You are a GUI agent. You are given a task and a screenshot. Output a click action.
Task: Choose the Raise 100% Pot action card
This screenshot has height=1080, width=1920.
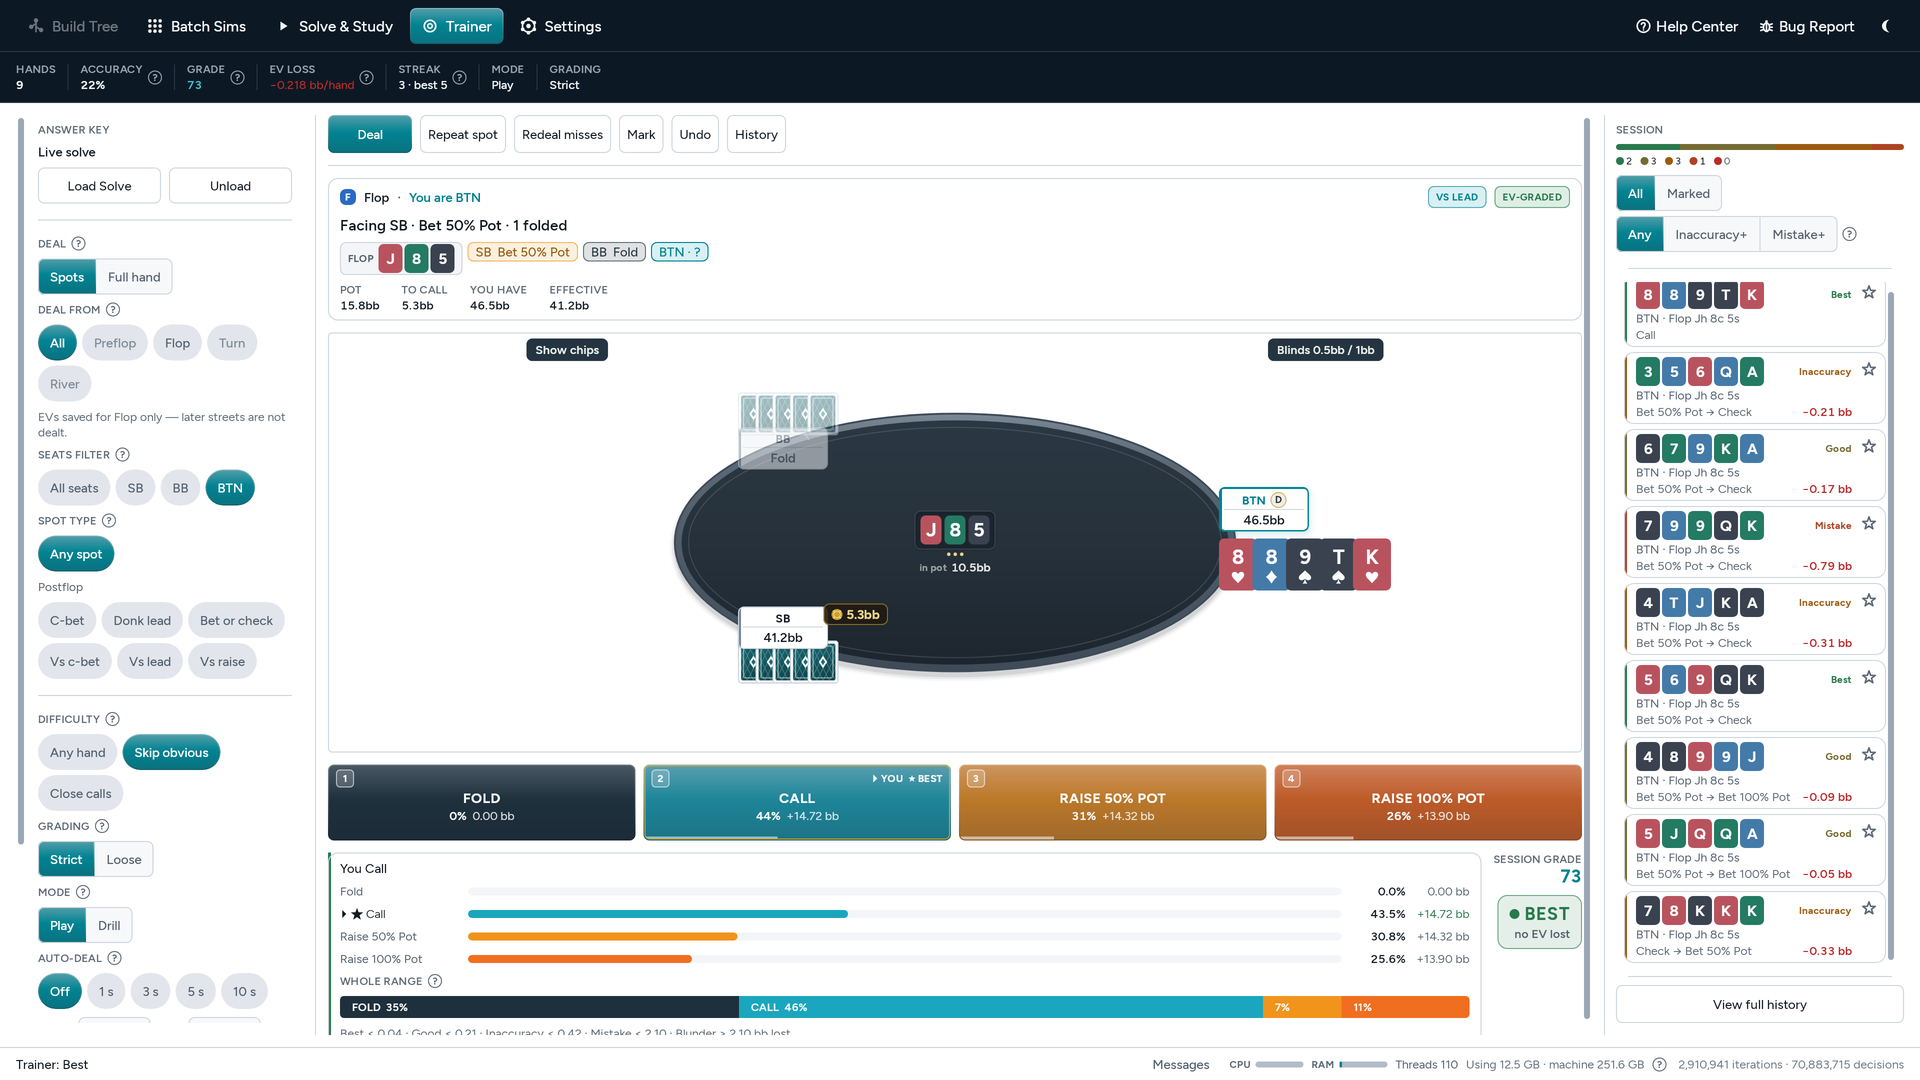click(x=1427, y=803)
